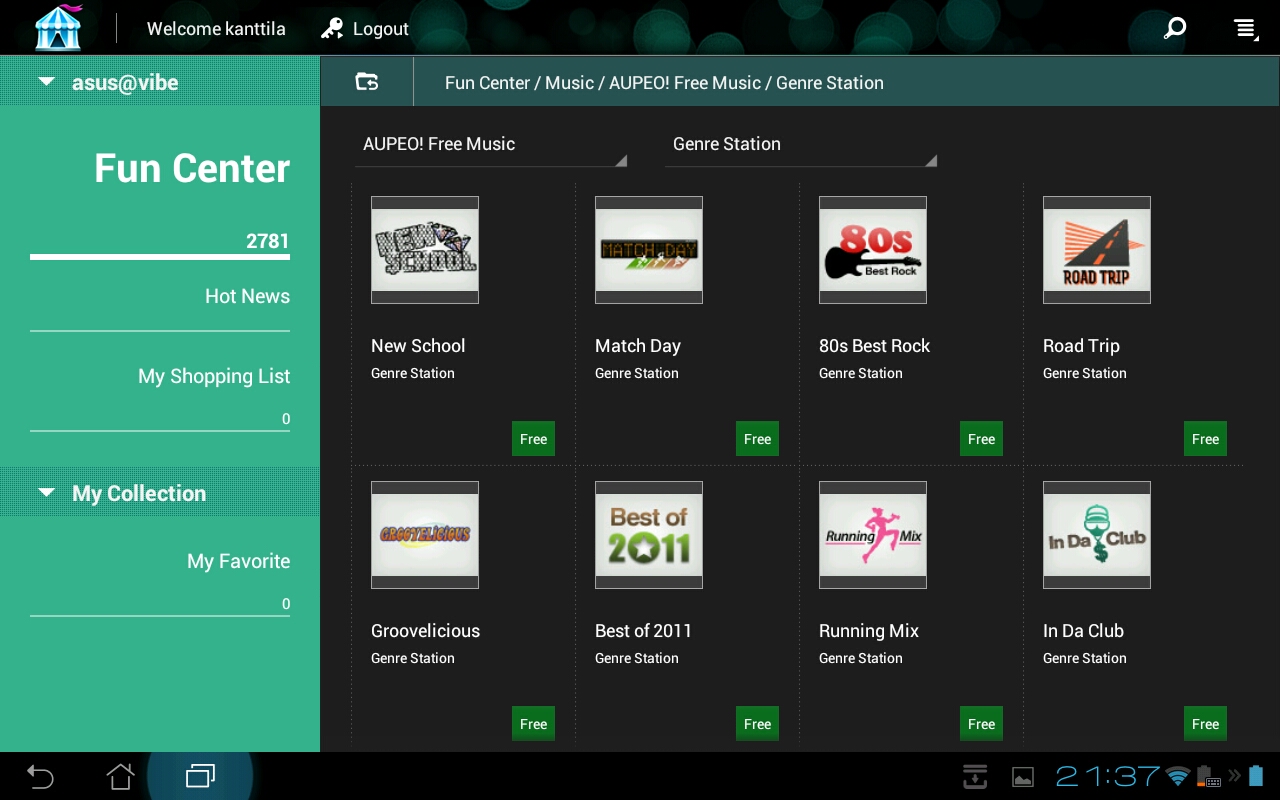
Task: Click the 0 count under My Favorite
Action: click(286, 604)
